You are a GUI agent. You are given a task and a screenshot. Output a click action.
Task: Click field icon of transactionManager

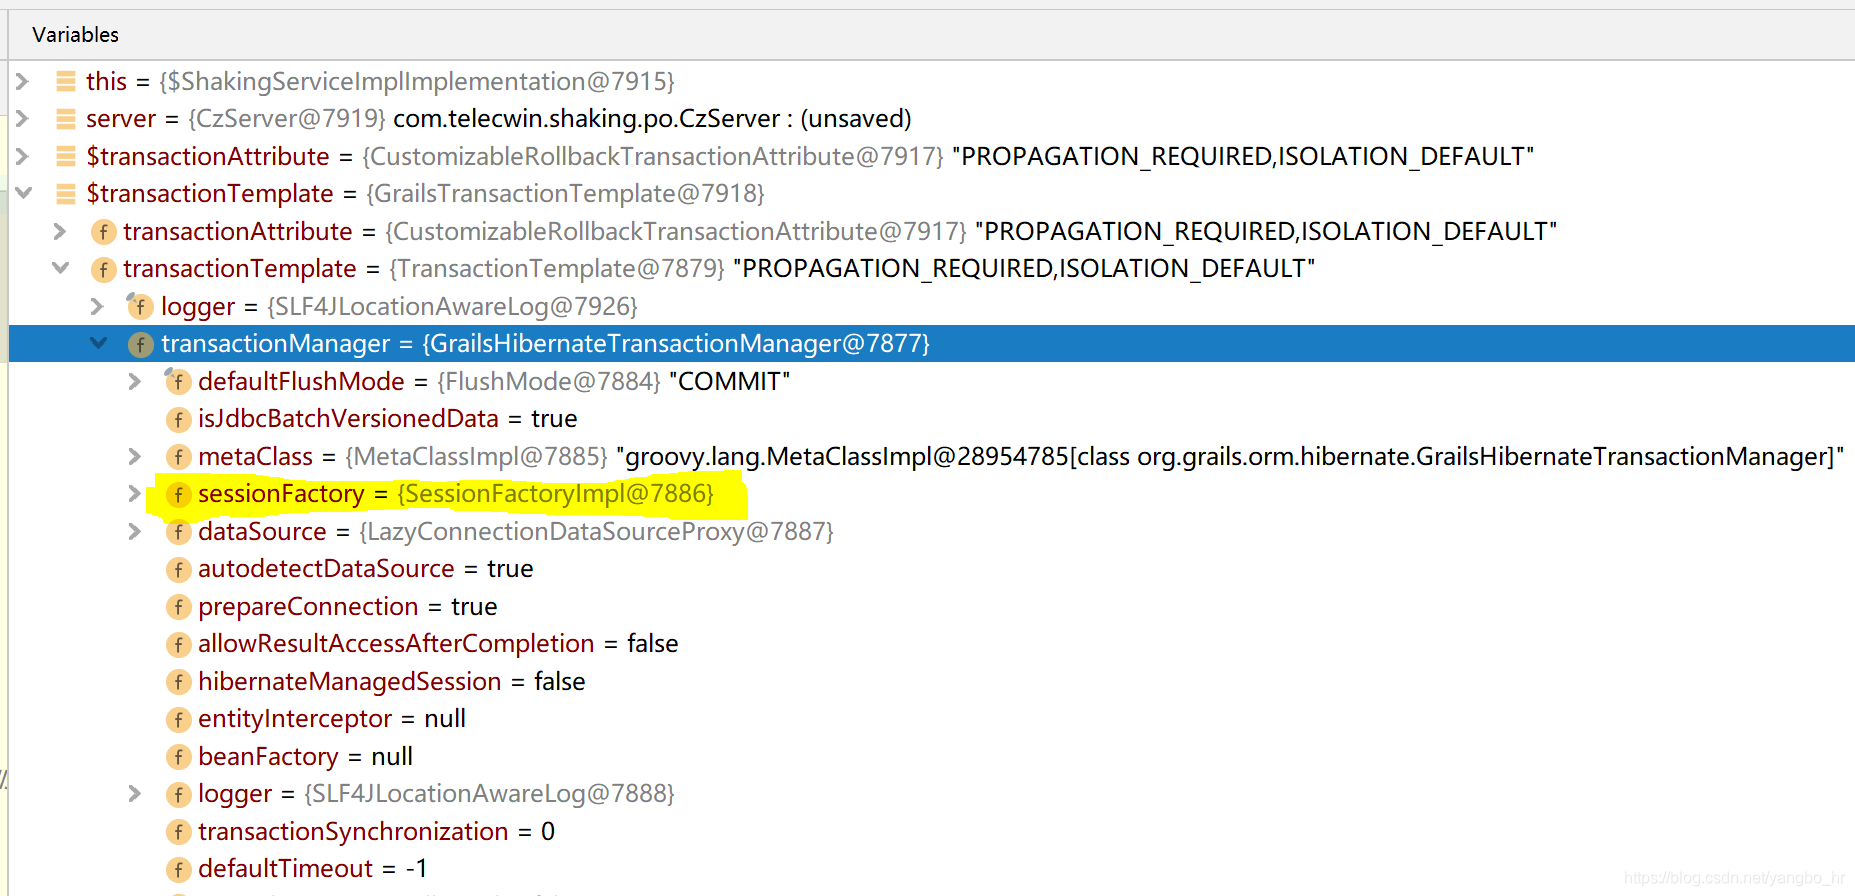[140, 344]
